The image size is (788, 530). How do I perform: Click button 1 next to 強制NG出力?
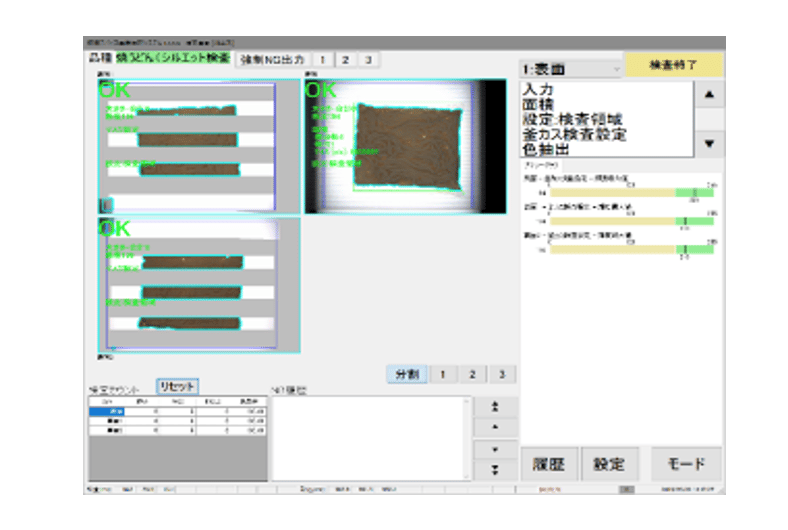(323, 60)
